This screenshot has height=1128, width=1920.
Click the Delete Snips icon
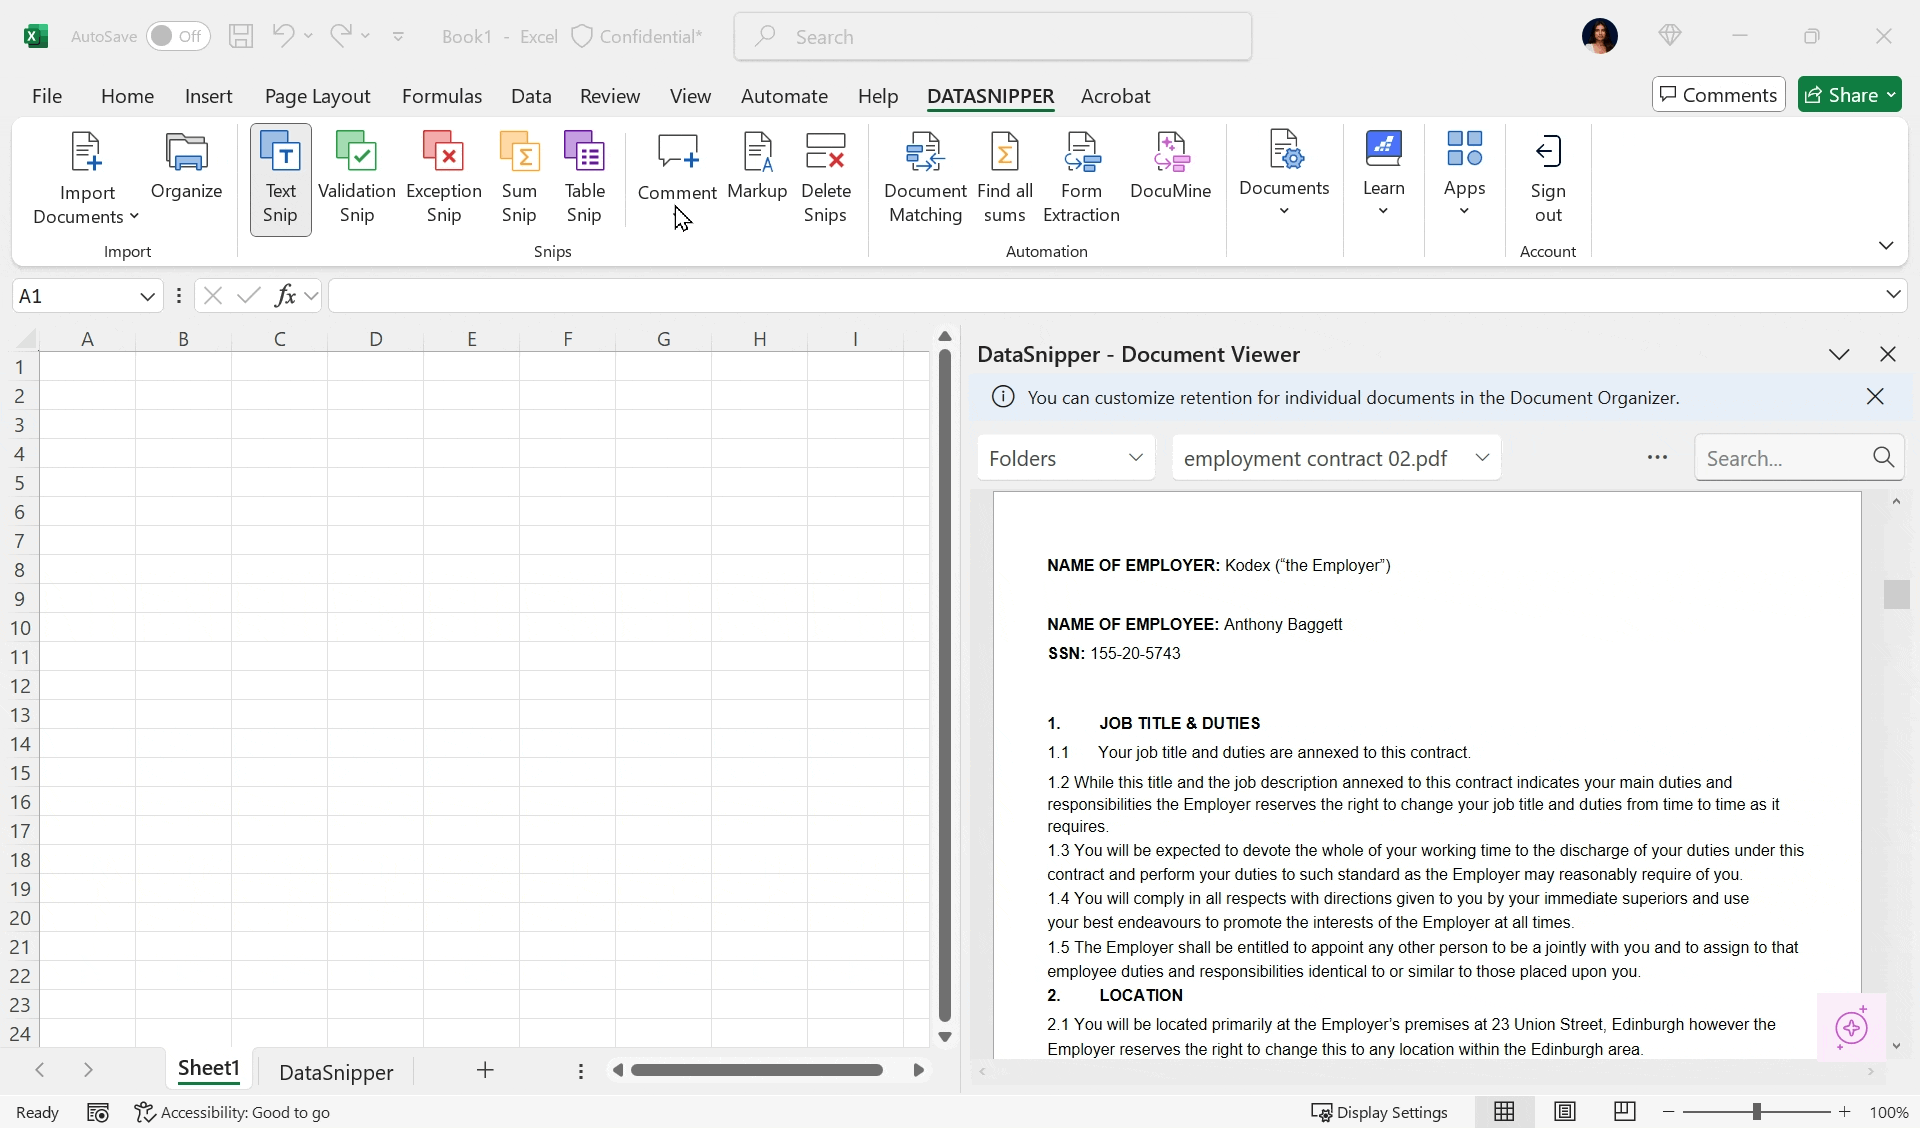[825, 178]
